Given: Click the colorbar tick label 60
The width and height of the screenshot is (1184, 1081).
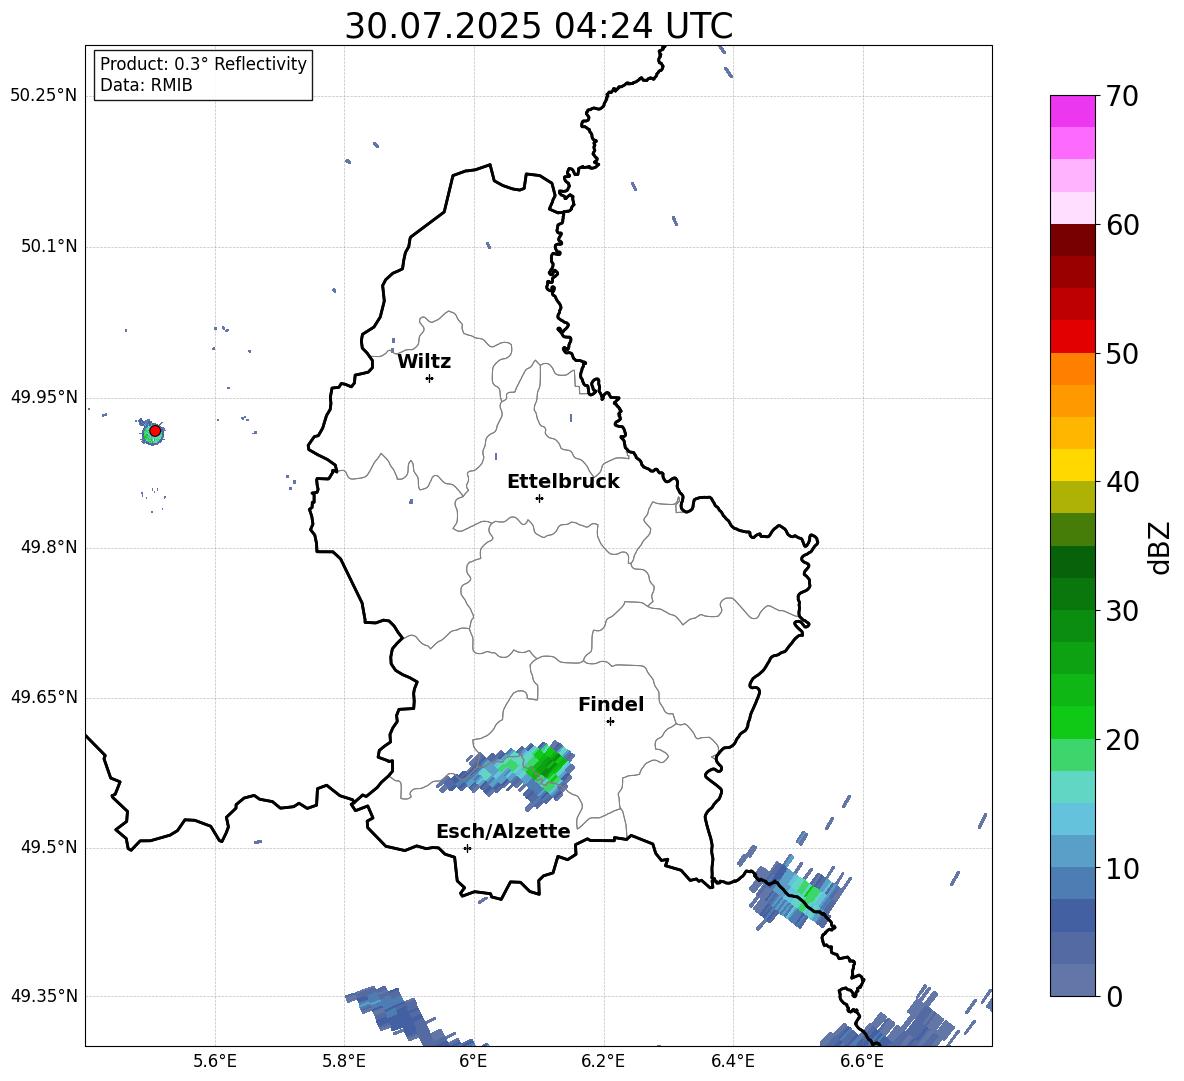Looking at the screenshot, I should click(1123, 225).
